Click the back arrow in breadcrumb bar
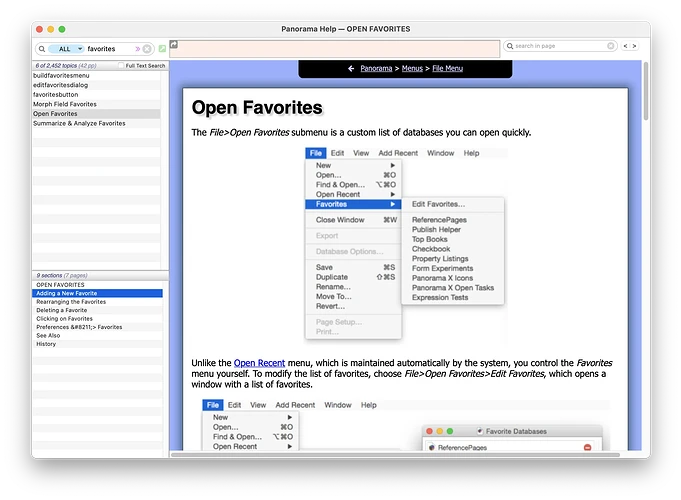 tap(351, 68)
